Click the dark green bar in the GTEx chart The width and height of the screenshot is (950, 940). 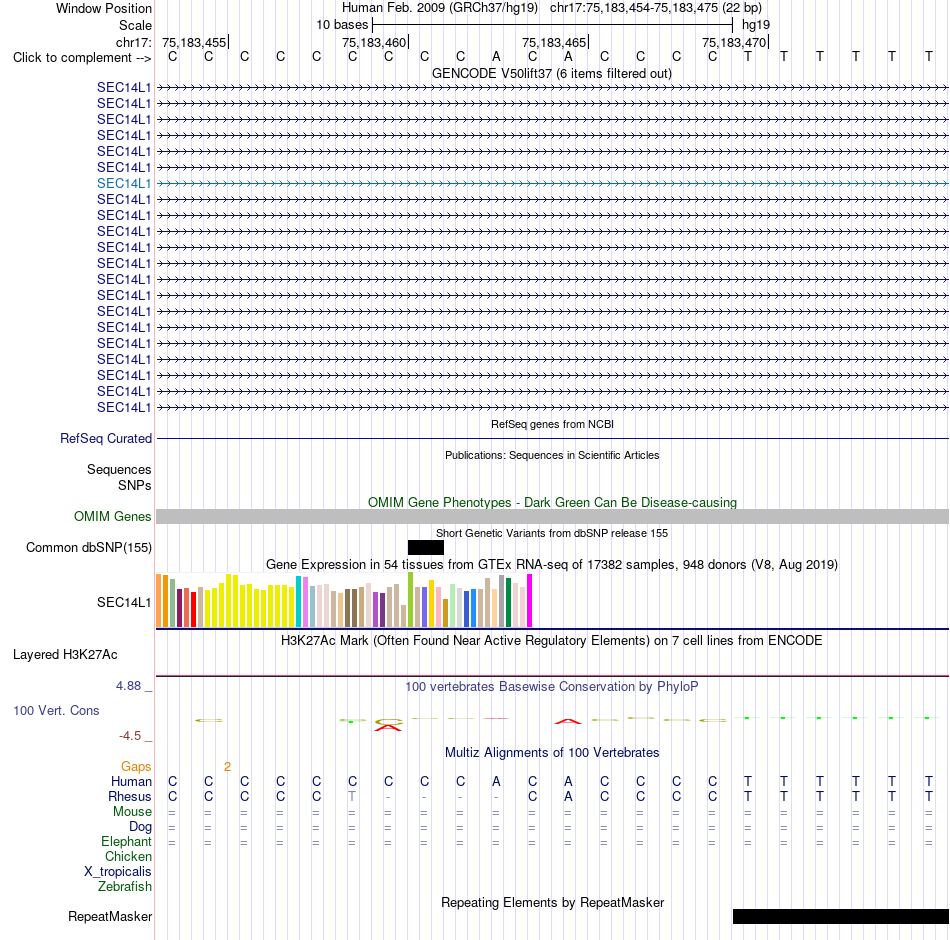point(508,602)
